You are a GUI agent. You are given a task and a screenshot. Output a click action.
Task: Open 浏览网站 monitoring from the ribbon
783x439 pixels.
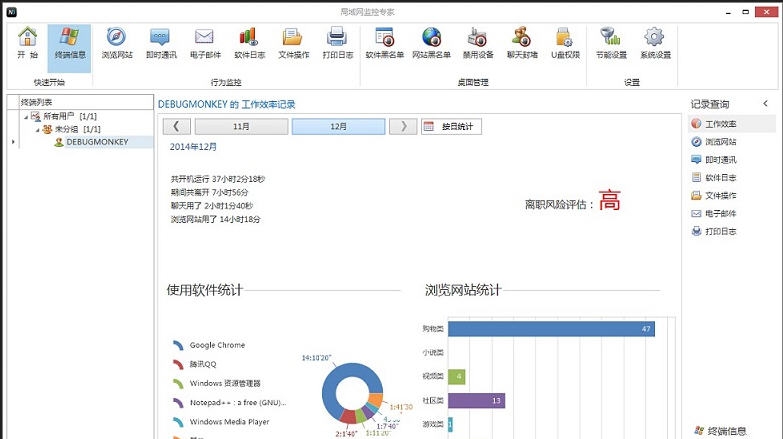click(117, 43)
